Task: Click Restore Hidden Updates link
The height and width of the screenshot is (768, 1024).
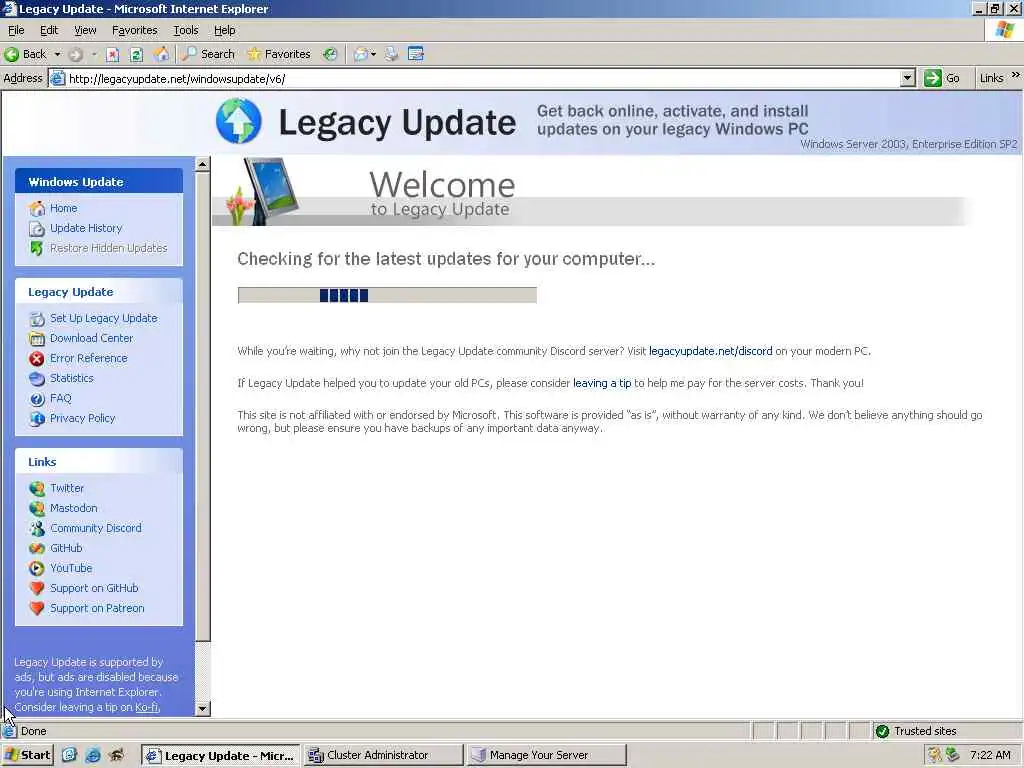Action: (x=108, y=248)
